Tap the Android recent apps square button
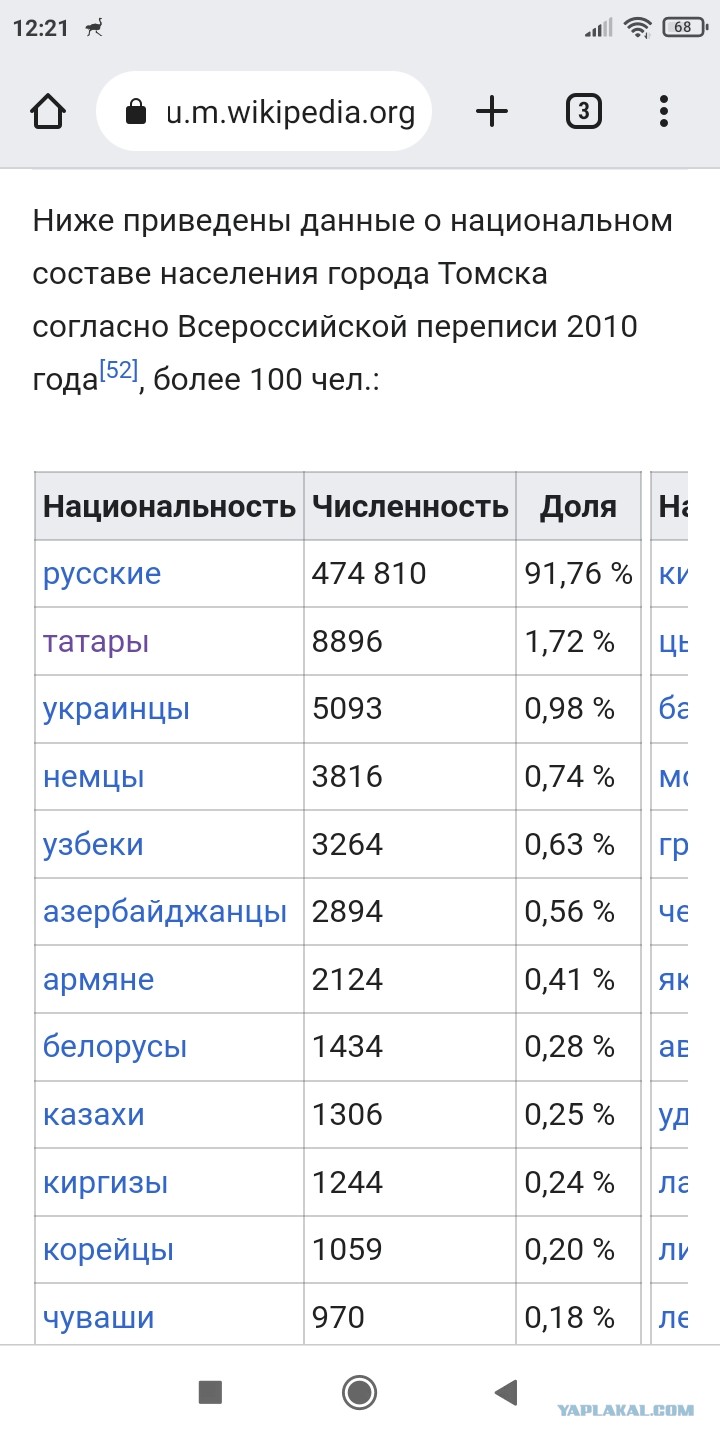Image resolution: width=720 pixels, height=1440 pixels. [x=210, y=1392]
